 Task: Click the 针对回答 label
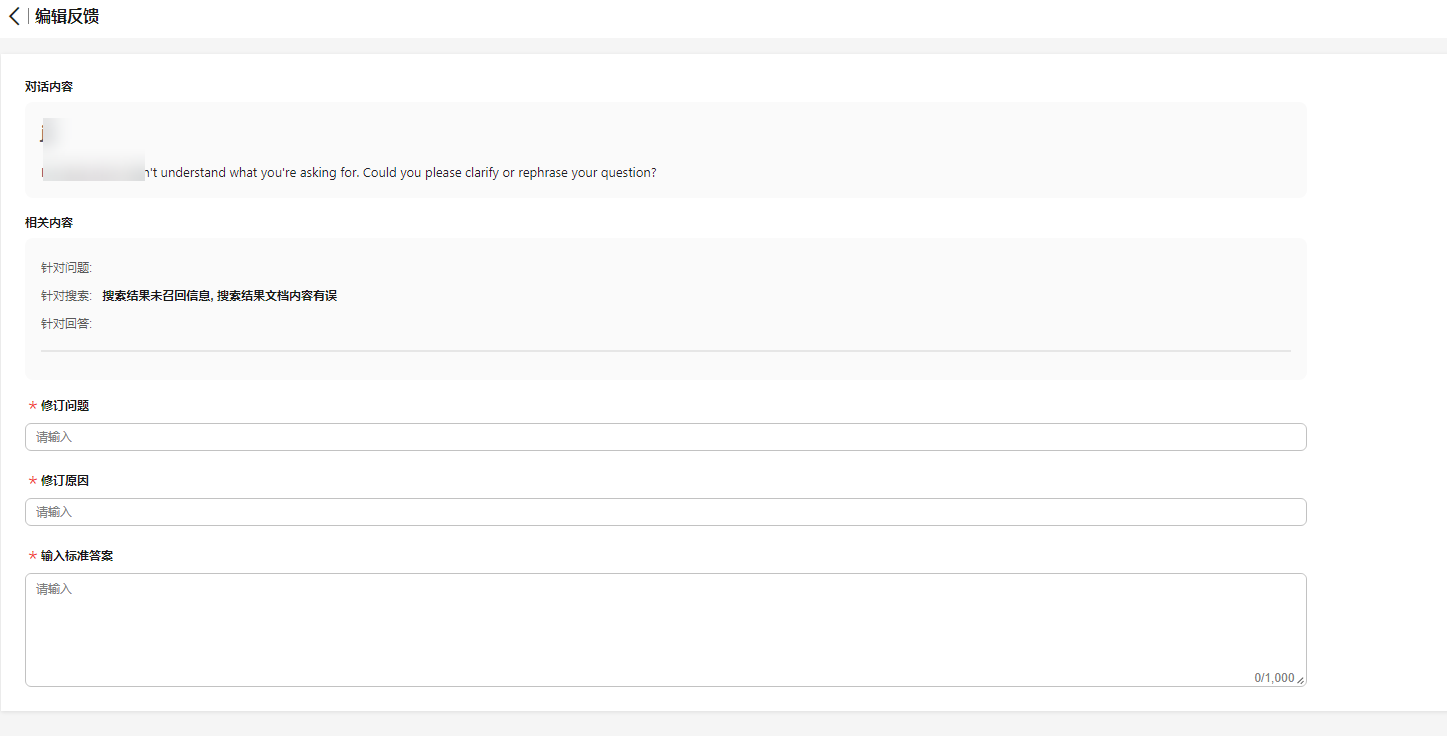(x=66, y=324)
